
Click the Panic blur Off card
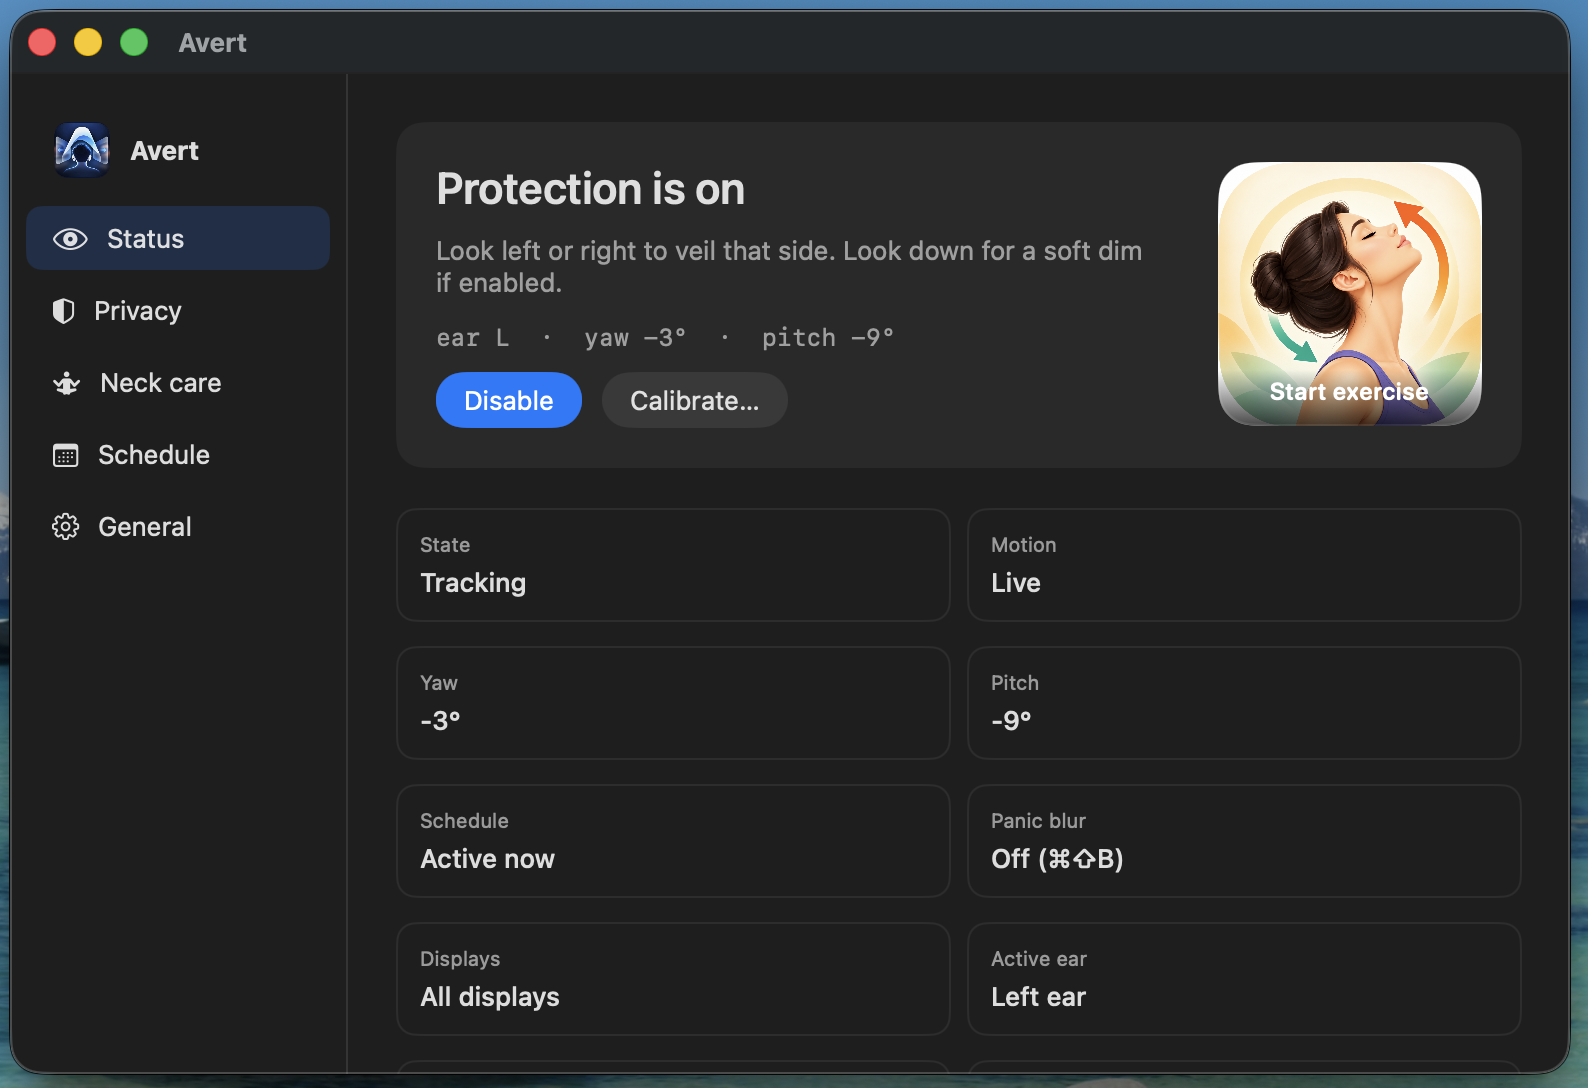click(x=1244, y=841)
